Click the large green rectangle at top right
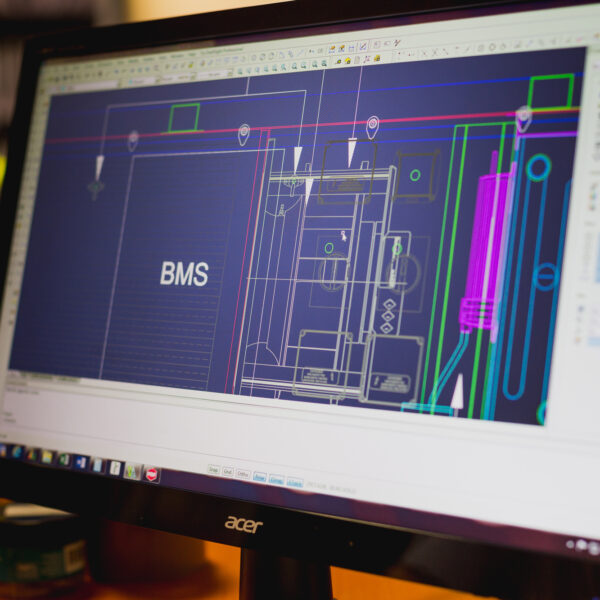 click(551, 92)
